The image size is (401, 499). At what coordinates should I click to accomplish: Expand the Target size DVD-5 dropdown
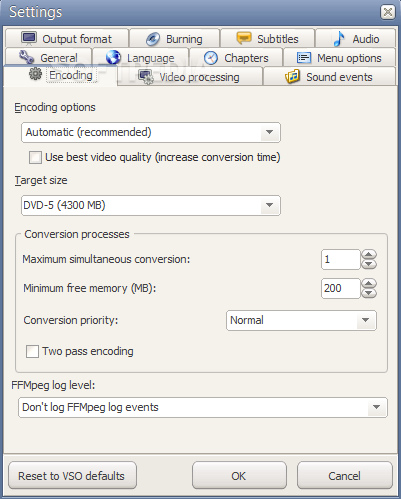click(151, 205)
